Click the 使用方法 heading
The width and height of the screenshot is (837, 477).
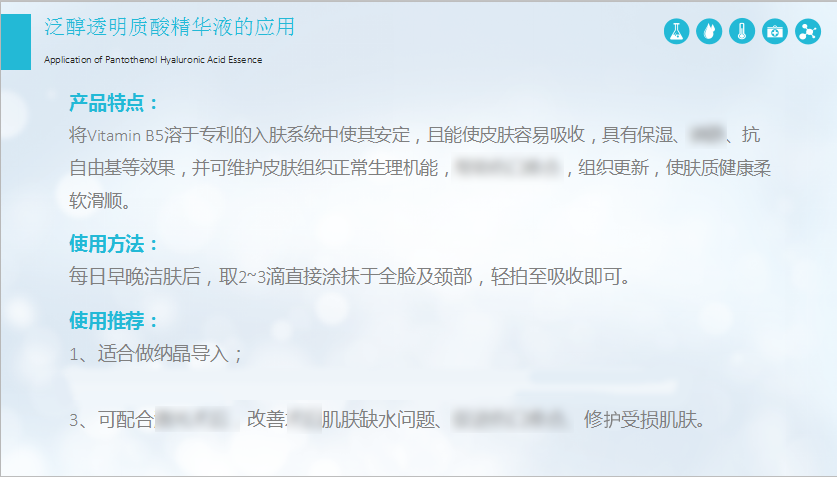tap(114, 244)
